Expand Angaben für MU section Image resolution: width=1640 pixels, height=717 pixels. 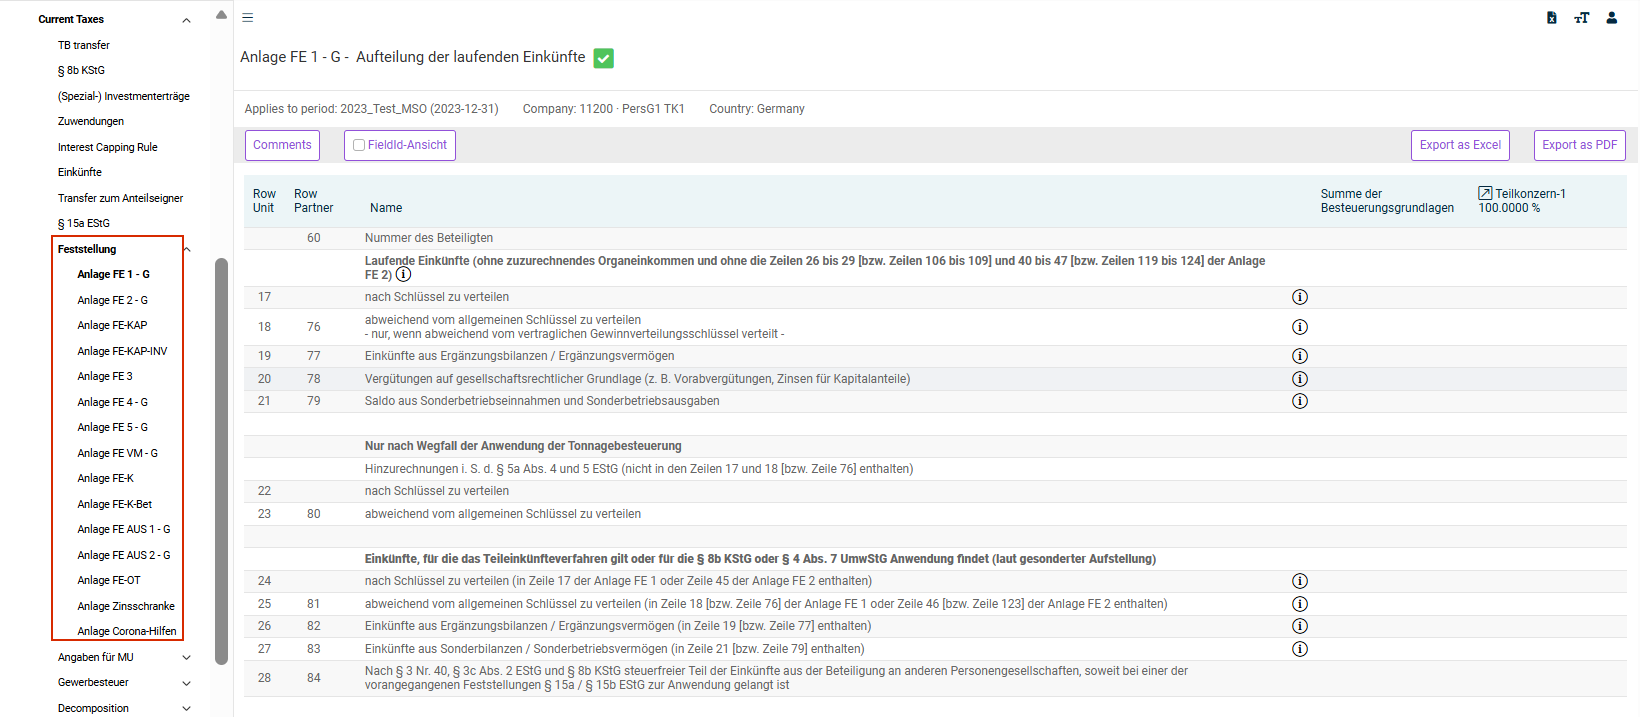[x=186, y=657]
